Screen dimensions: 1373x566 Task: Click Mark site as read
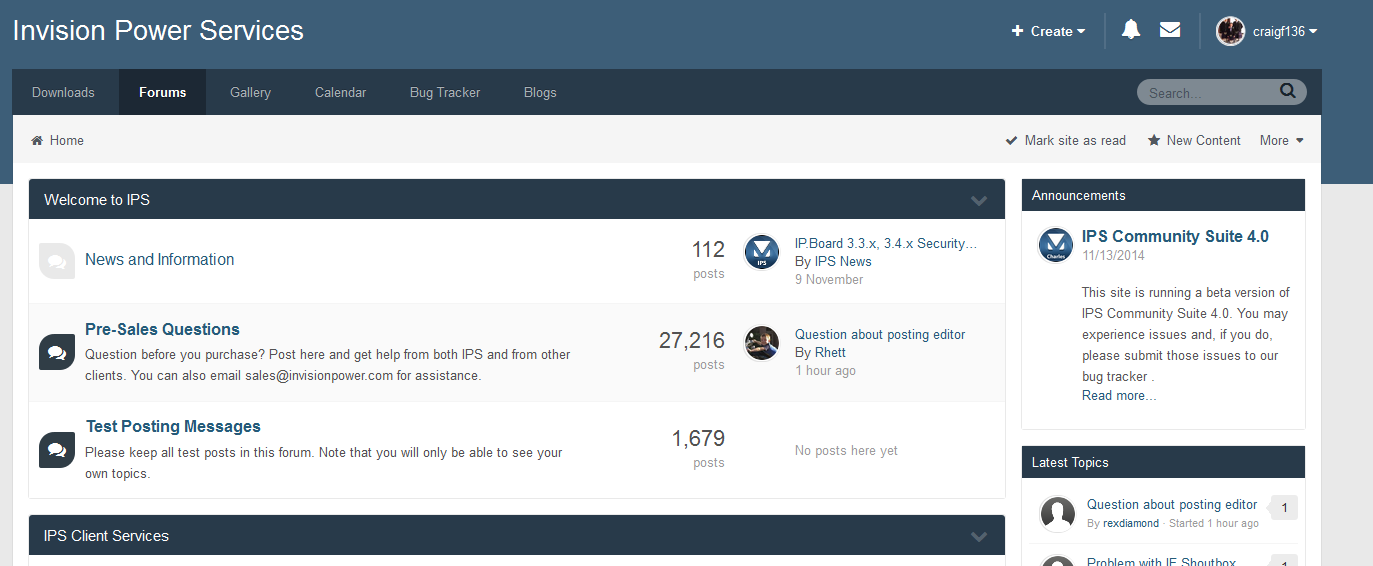(x=1075, y=140)
